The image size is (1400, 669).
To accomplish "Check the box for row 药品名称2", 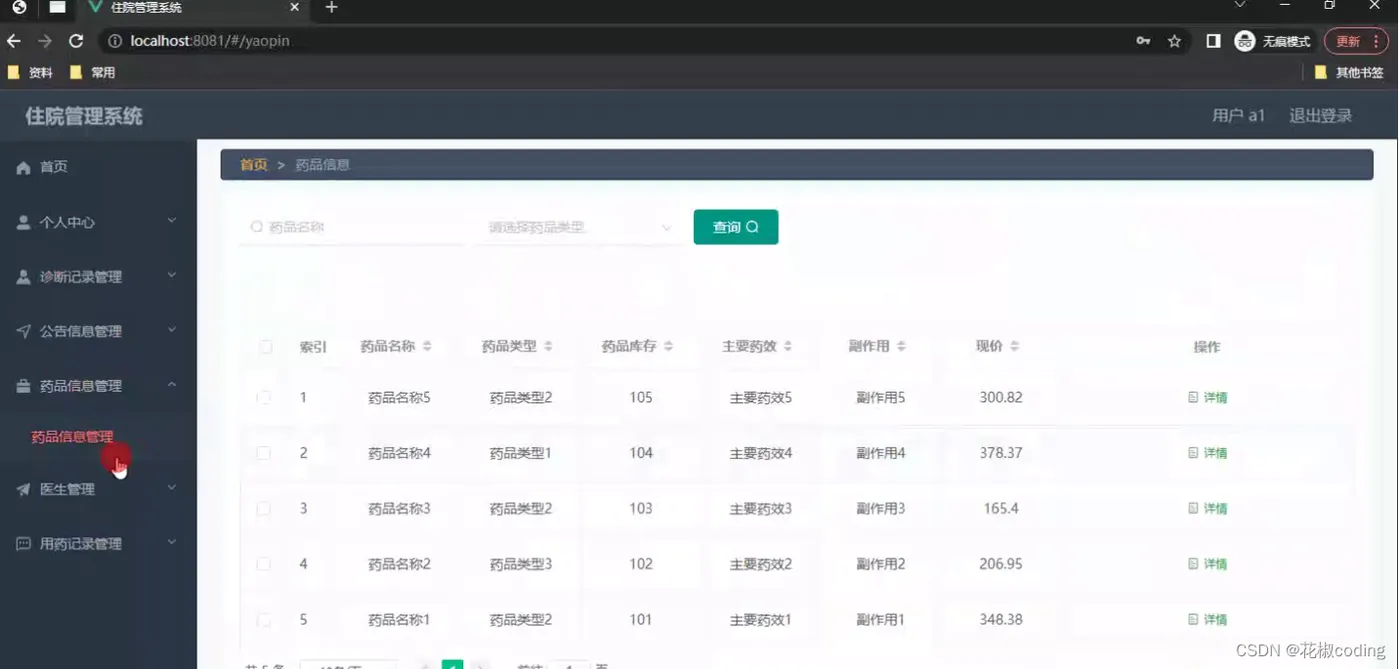I will coord(264,564).
